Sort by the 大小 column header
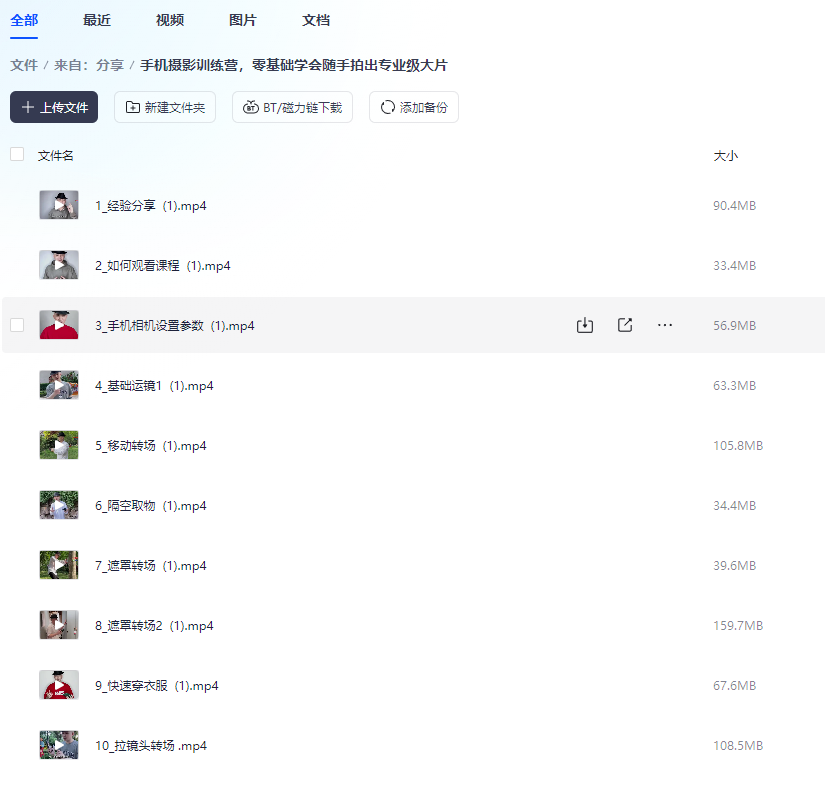The width and height of the screenshot is (825, 786). (x=725, y=156)
